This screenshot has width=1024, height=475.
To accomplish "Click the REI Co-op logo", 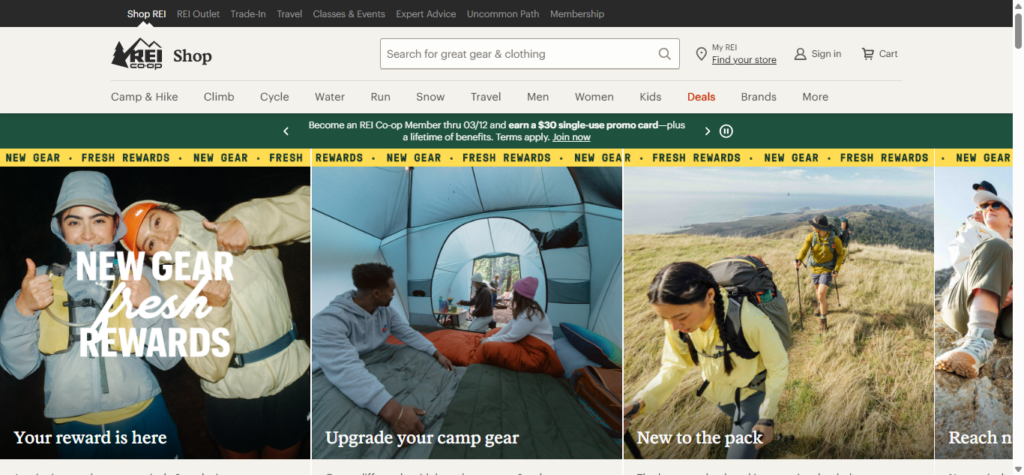I will 136,54.
